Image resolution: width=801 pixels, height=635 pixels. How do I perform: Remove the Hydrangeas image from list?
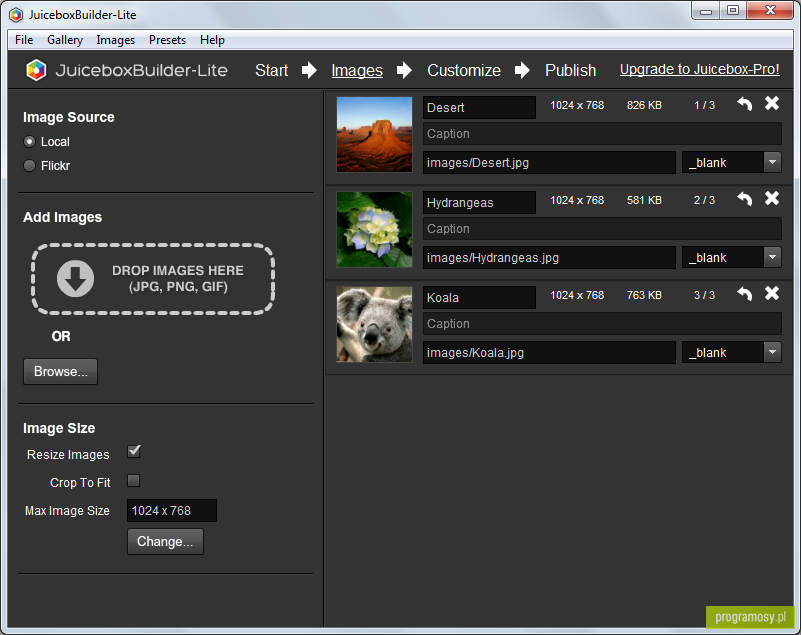click(772, 199)
